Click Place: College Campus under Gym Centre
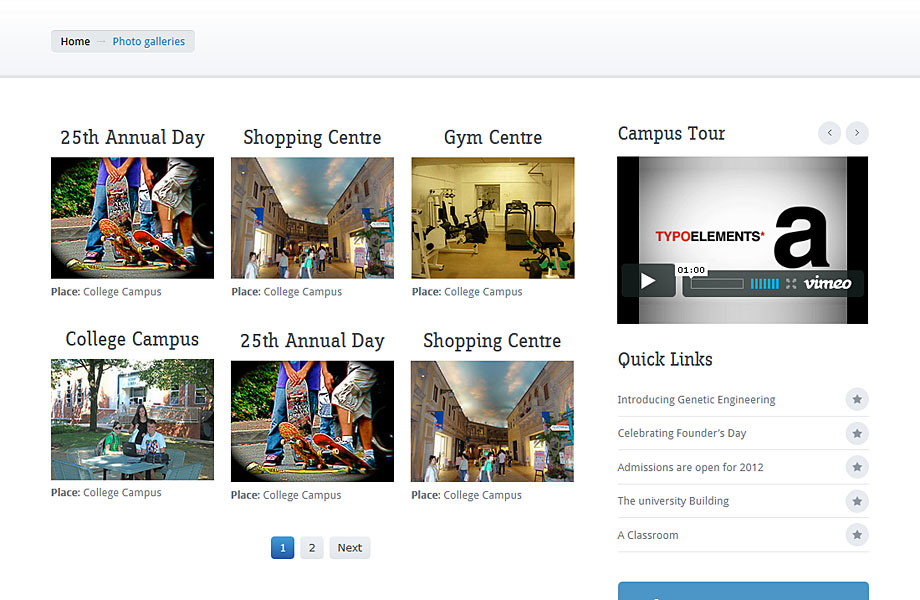Image resolution: width=920 pixels, height=600 pixels. (467, 291)
